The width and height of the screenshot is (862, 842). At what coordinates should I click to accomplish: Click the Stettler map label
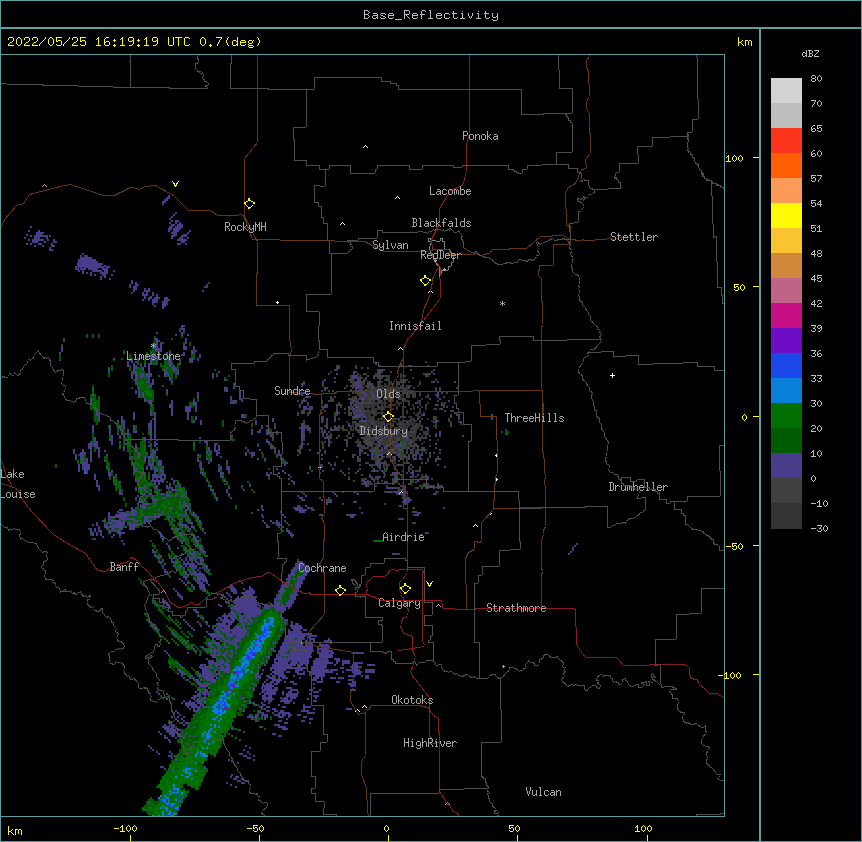coord(634,237)
